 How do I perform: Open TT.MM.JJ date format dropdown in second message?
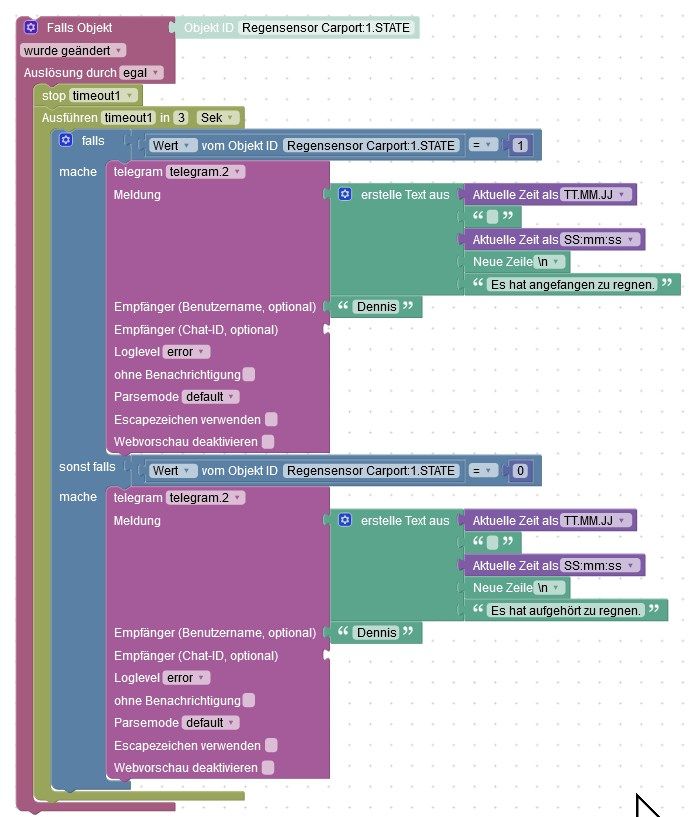click(x=596, y=521)
